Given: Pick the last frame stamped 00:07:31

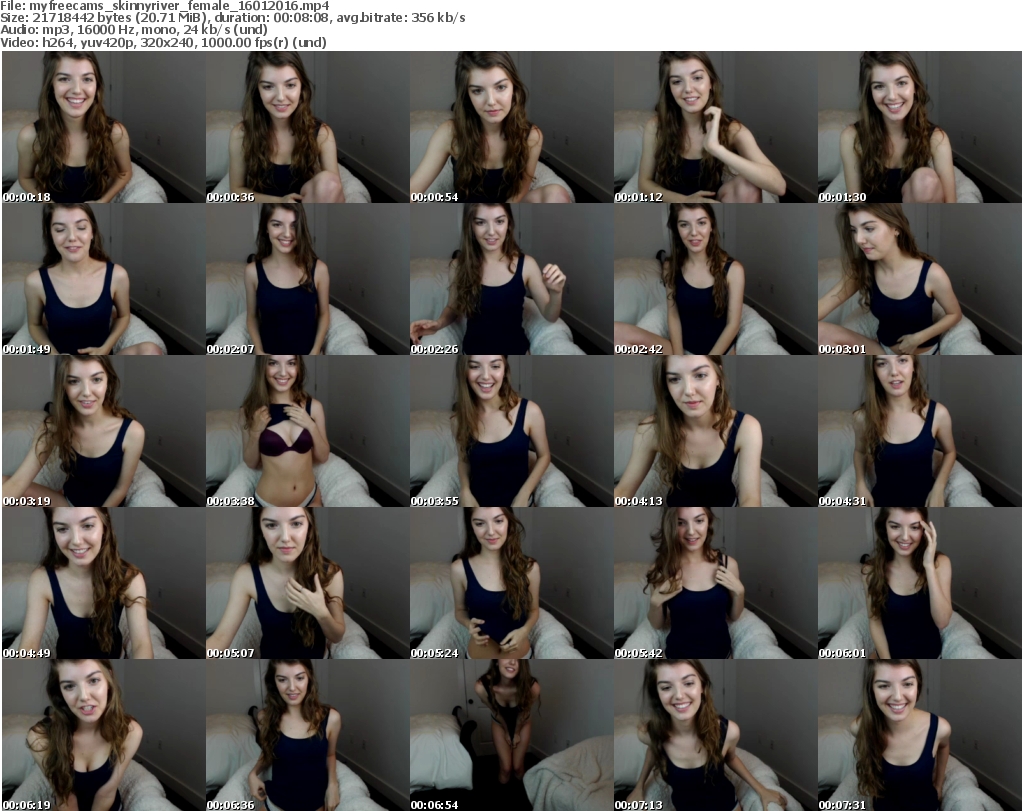Looking at the screenshot, I should [920, 735].
